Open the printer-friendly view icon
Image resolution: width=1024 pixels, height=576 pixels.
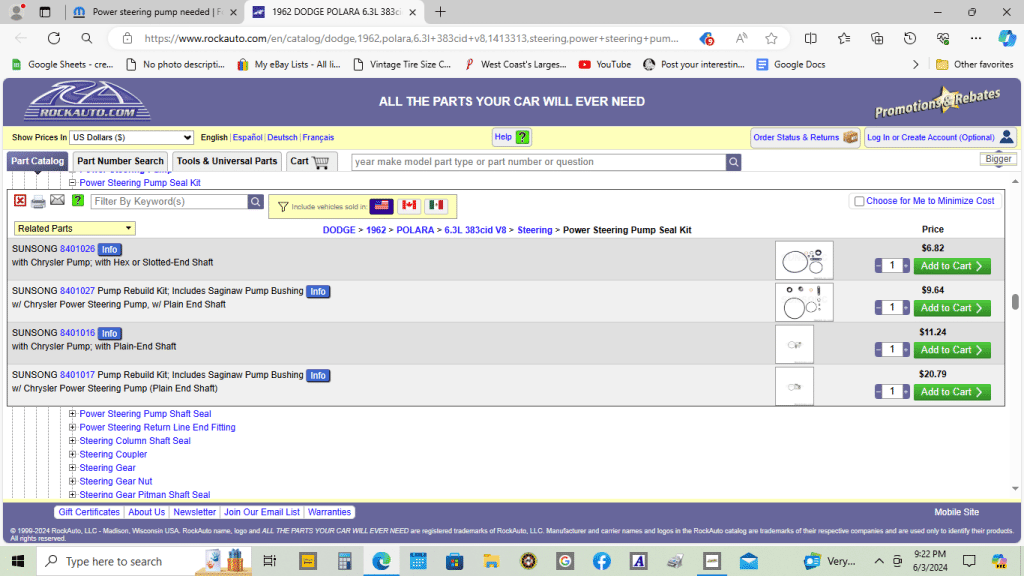38,201
